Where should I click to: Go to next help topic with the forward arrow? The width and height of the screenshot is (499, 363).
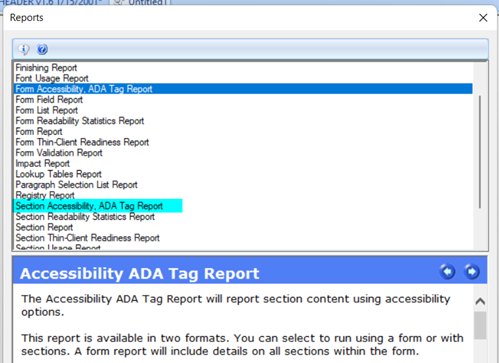pyautogui.click(x=472, y=272)
